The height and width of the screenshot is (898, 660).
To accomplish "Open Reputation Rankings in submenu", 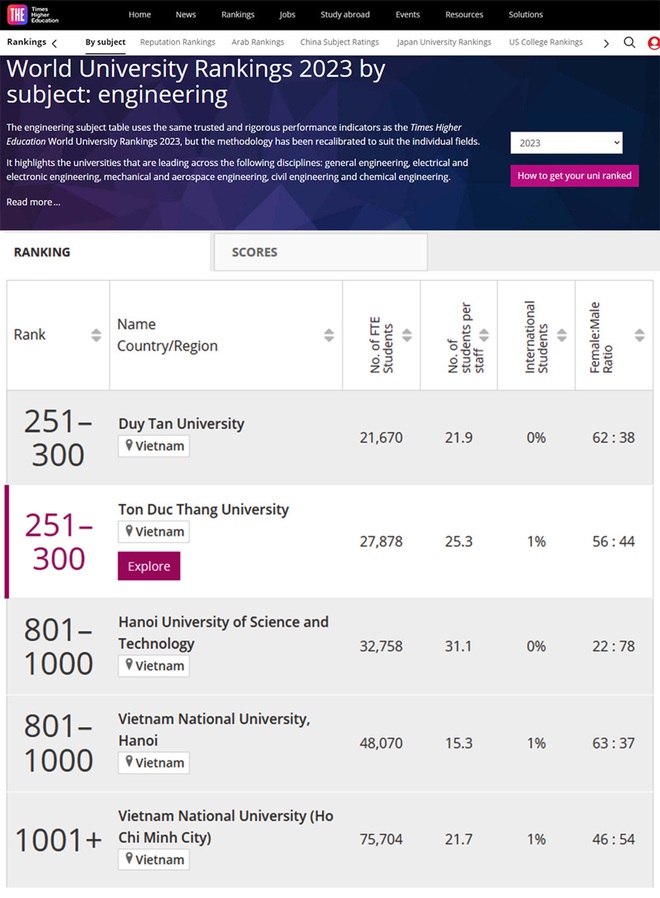I will tap(177, 43).
